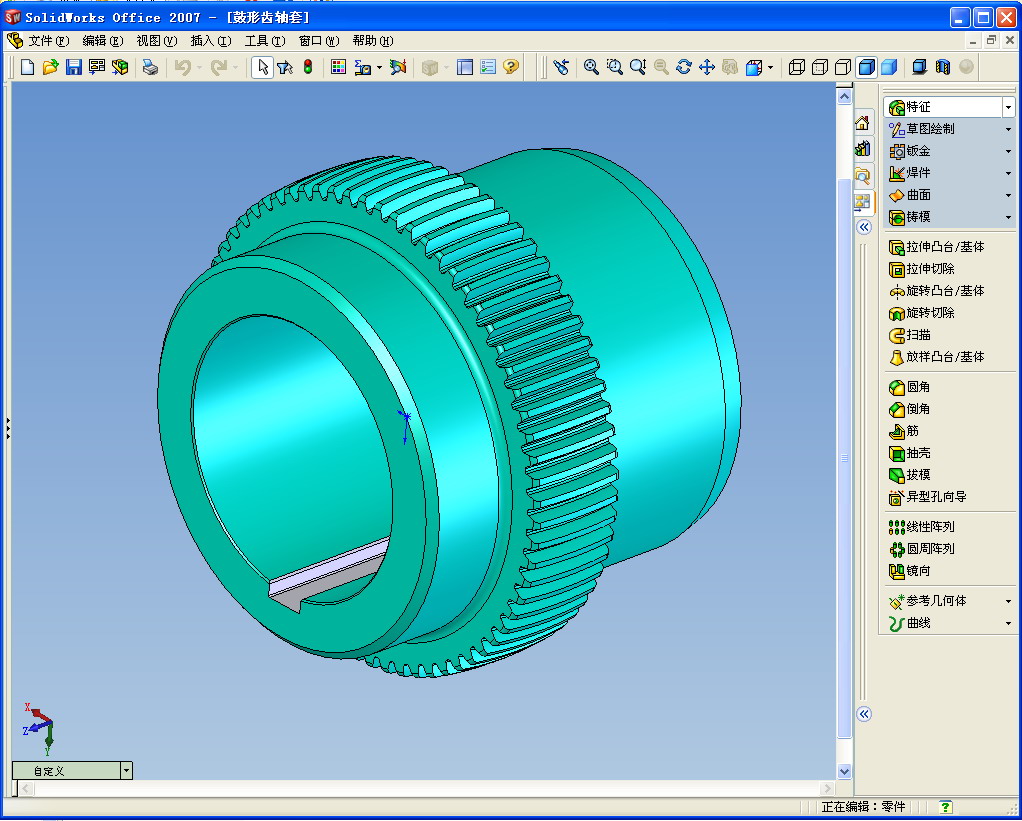Click the Rib (筋) feature
Image resolution: width=1022 pixels, height=821 pixels.
[x=904, y=431]
